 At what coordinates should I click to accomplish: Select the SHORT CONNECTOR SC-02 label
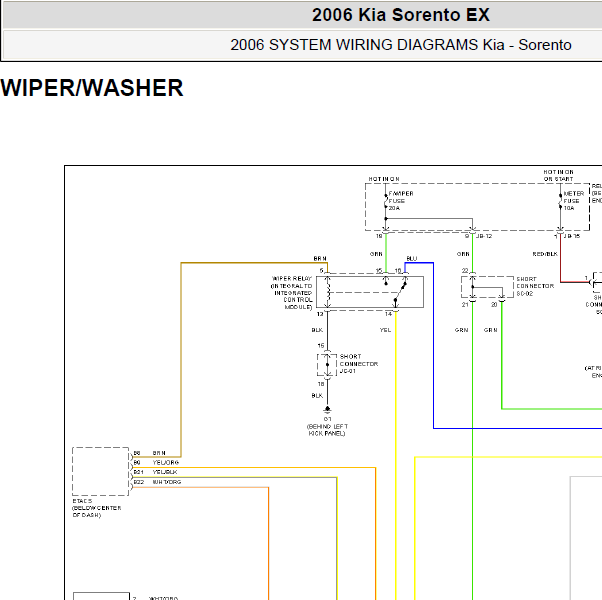coord(535,286)
